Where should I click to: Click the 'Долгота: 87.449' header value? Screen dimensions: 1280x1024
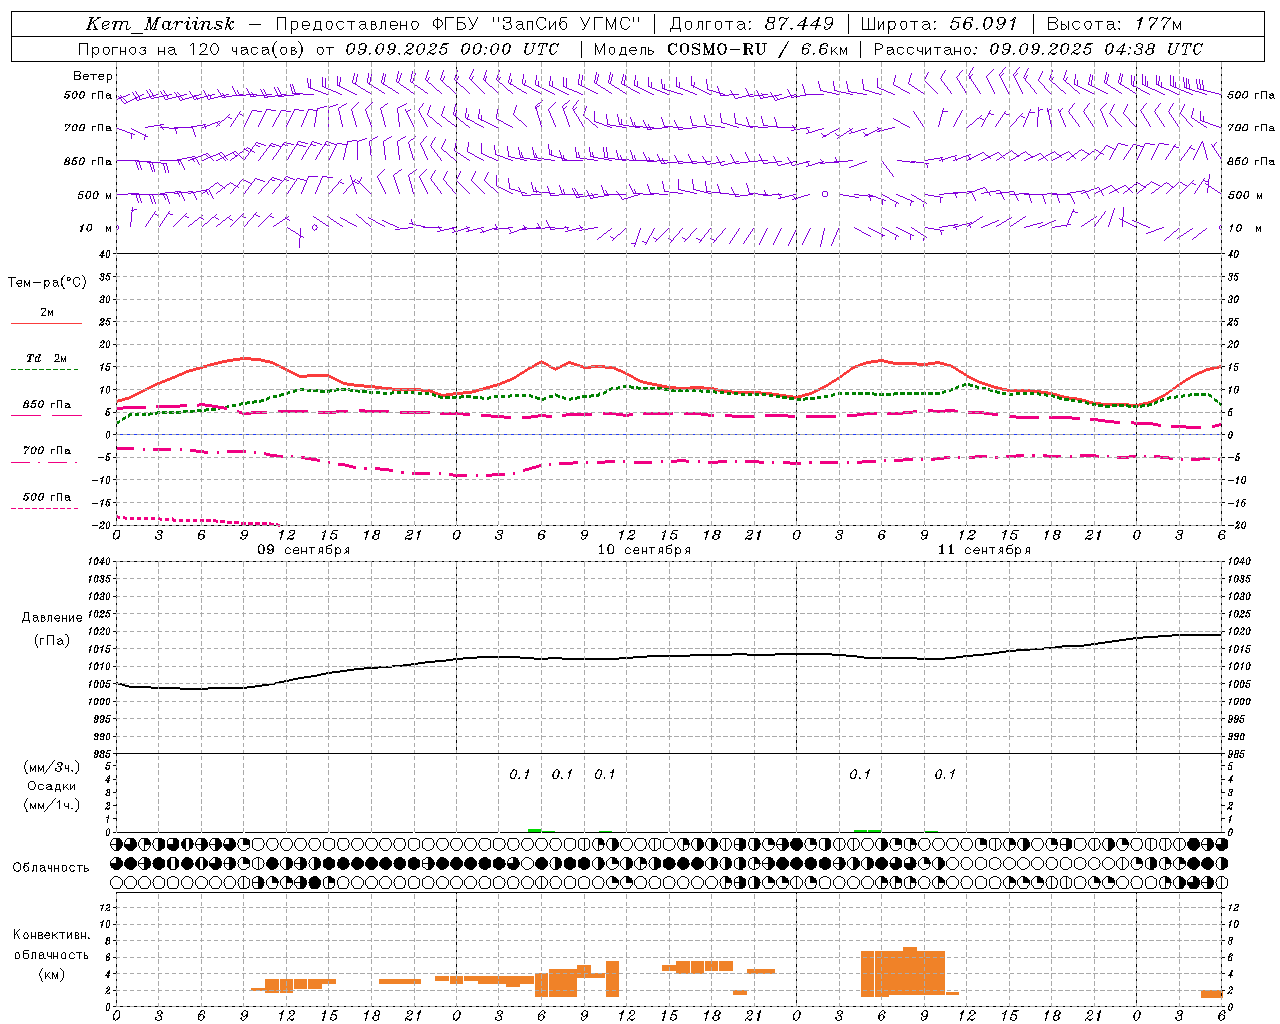click(751, 24)
